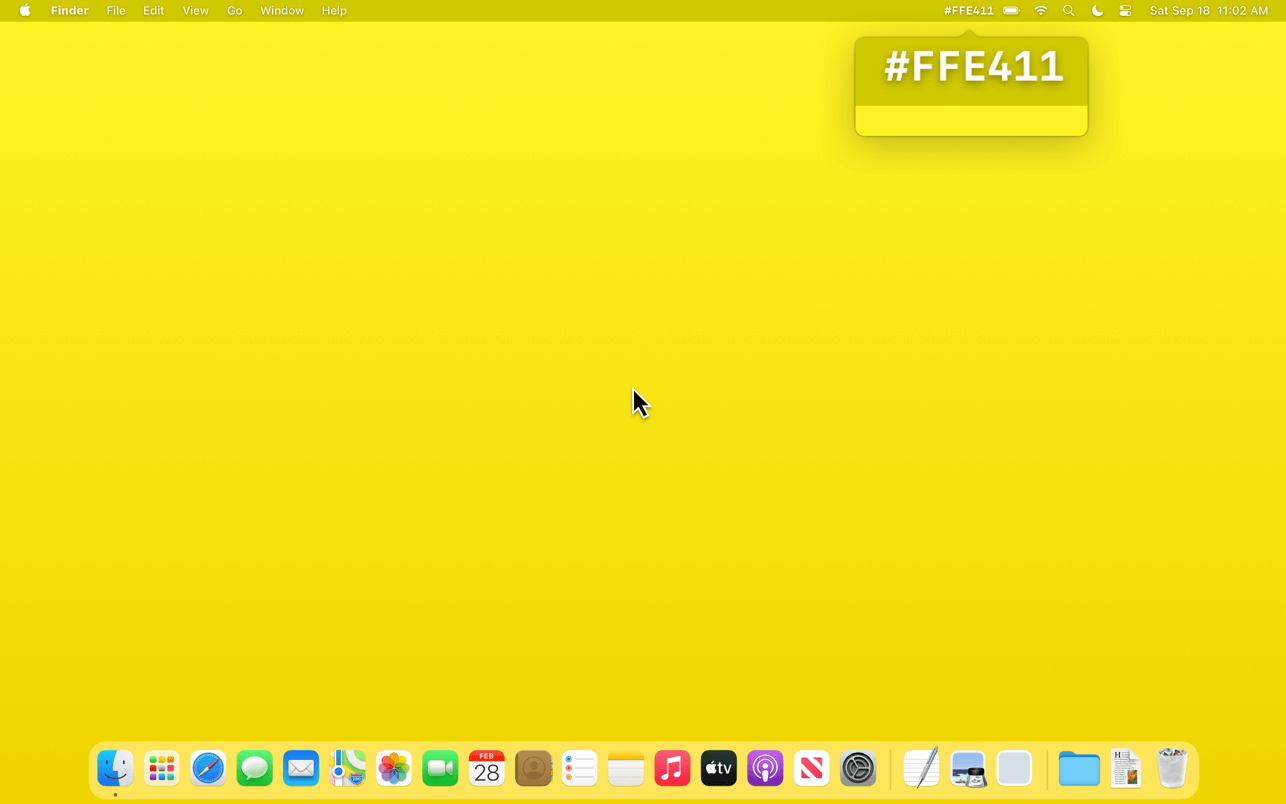Select the yellow color swatch in the popover
1286x804 pixels.
pos(971,121)
